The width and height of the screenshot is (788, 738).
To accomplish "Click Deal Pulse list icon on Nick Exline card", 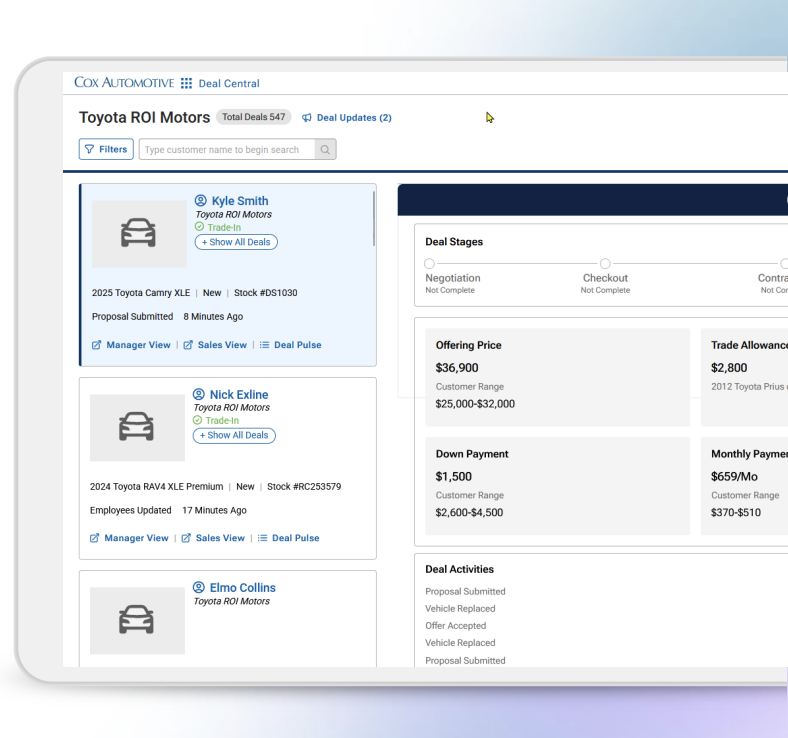I will tap(262, 538).
